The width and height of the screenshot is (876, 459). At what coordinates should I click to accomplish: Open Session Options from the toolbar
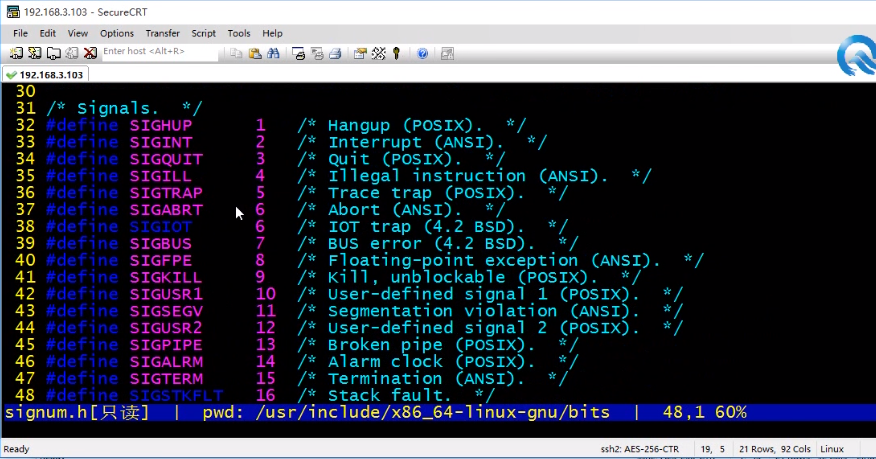[361, 53]
